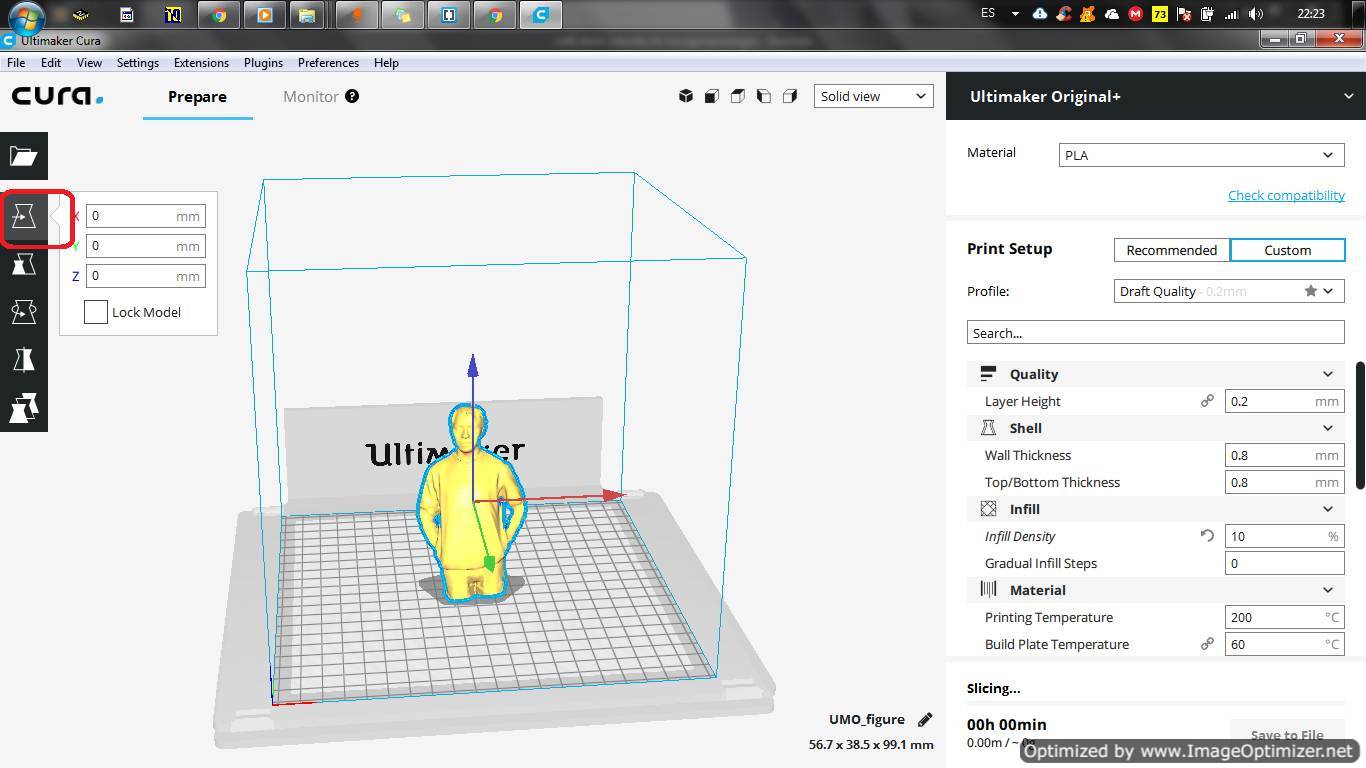Click the Wall Thickness value field

tap(1284, 455)
